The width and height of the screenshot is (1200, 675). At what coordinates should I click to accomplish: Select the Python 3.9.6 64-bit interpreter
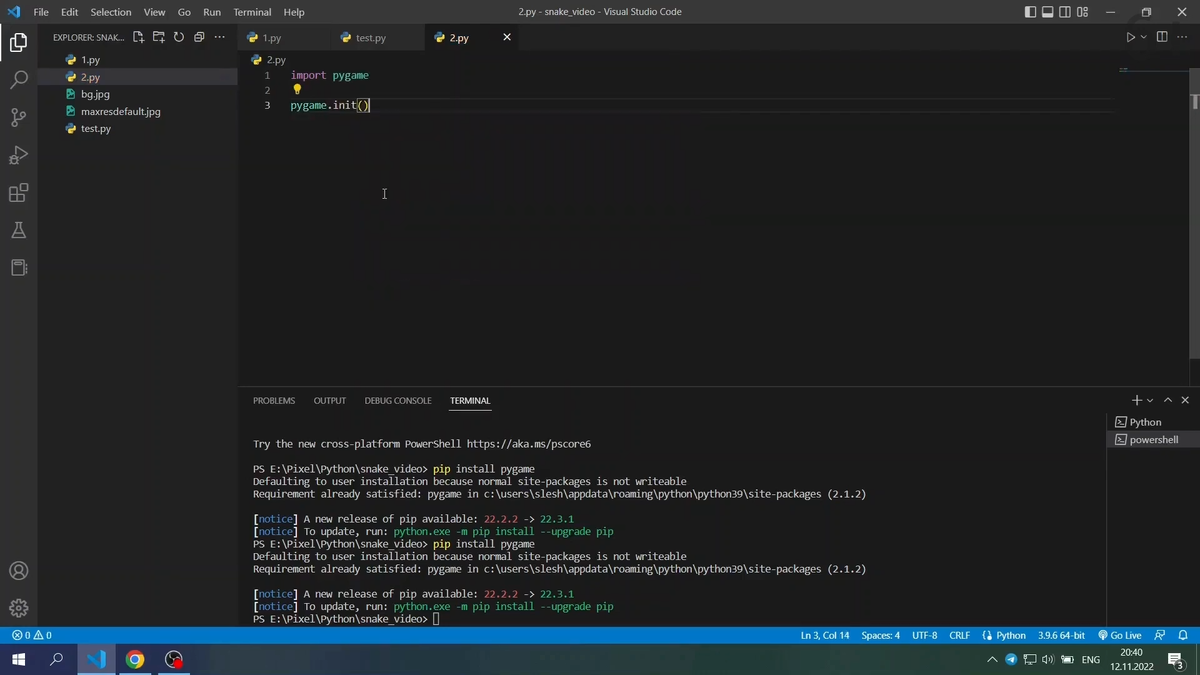click(1061, 635)
